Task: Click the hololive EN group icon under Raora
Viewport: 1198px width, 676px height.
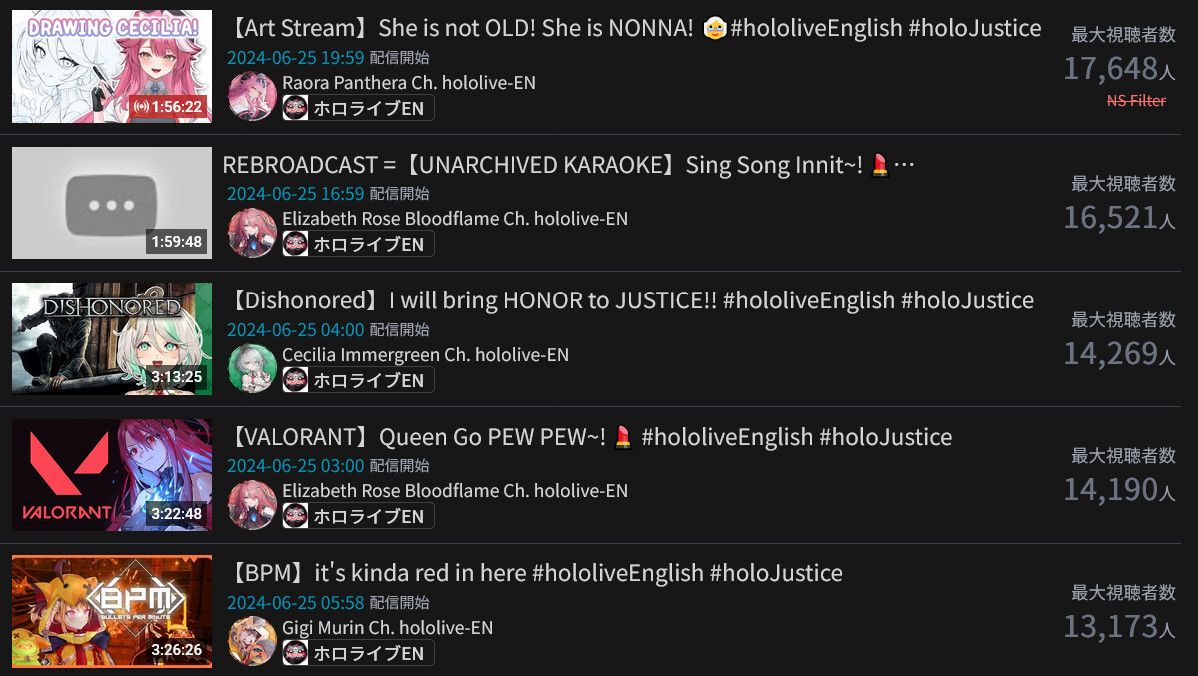Action: 296,108
